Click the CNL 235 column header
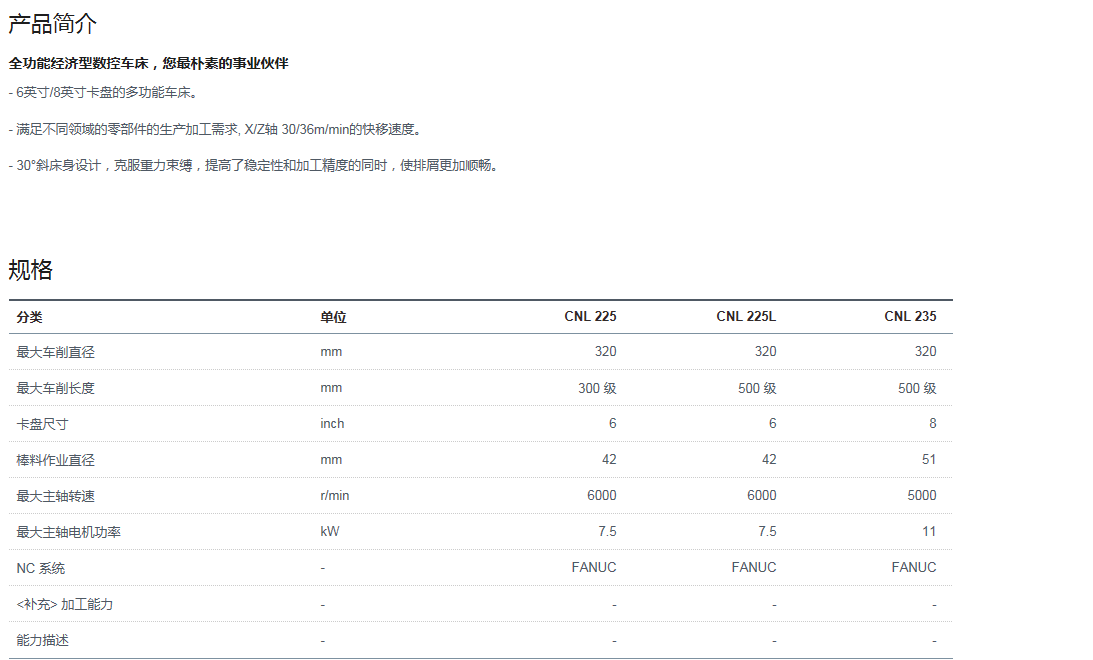The height and width of the screenshot is (660, 1093). (910, 316)
